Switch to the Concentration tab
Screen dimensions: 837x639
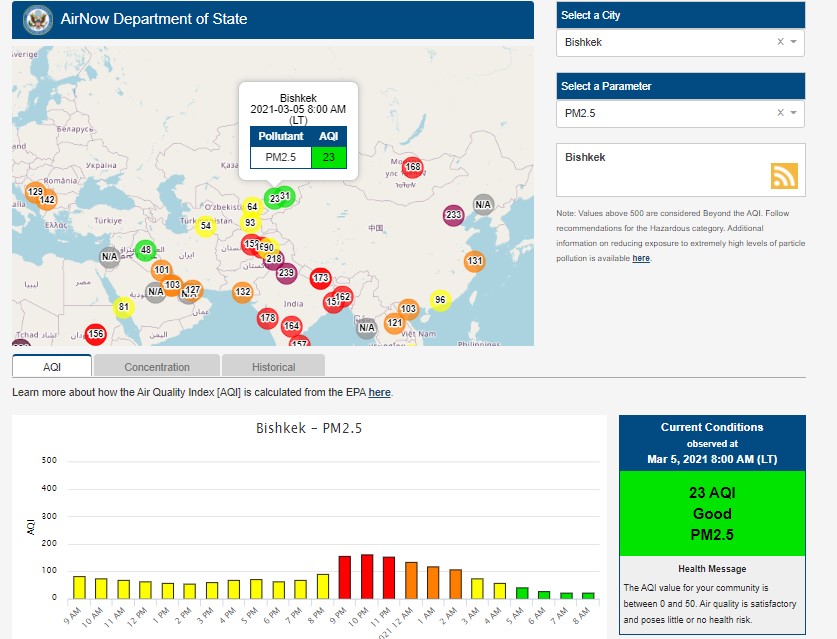pos(157,367)
